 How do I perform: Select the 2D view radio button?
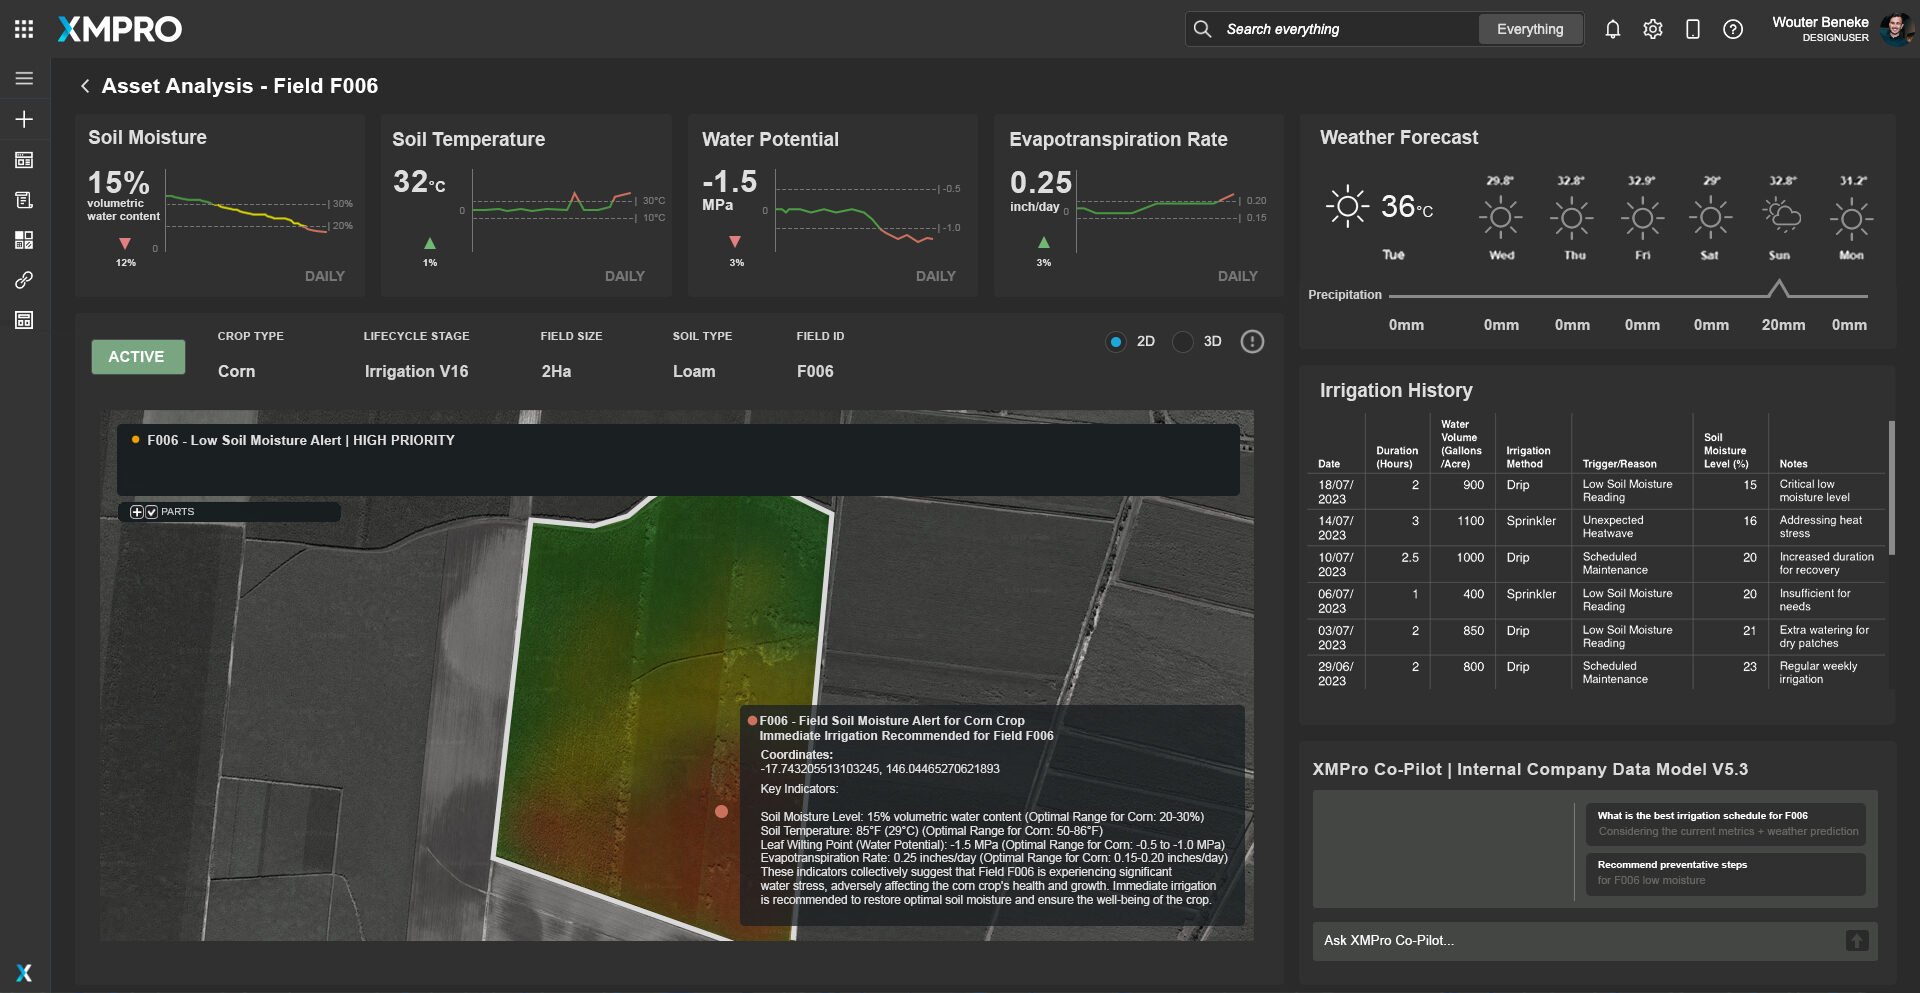(x=1115, y=342)
